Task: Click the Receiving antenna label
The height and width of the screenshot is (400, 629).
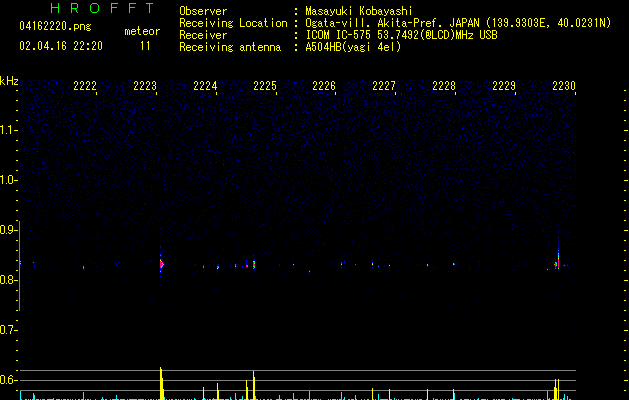Action: point(230,47)
